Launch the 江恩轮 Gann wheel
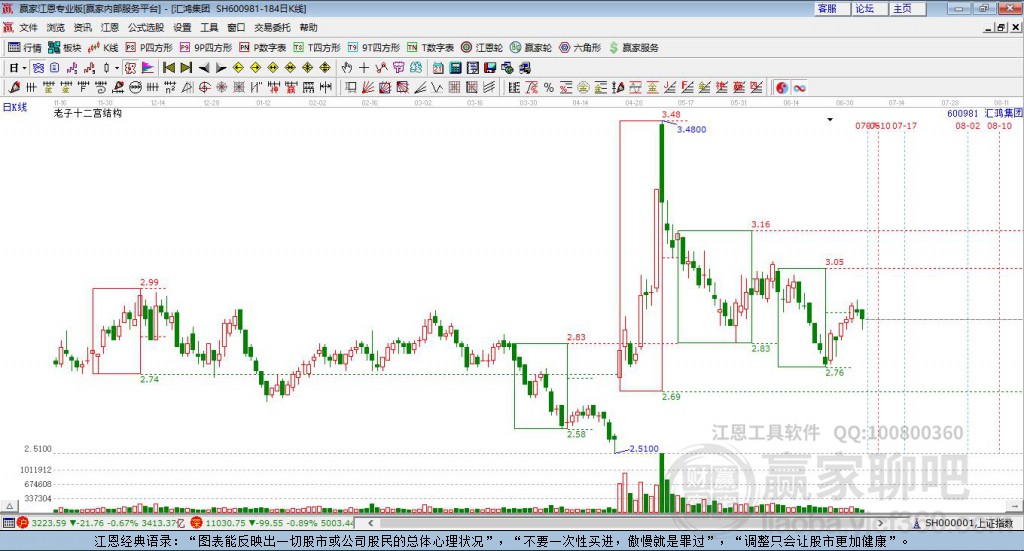The image size is (1024, 551). click(481, 48)
